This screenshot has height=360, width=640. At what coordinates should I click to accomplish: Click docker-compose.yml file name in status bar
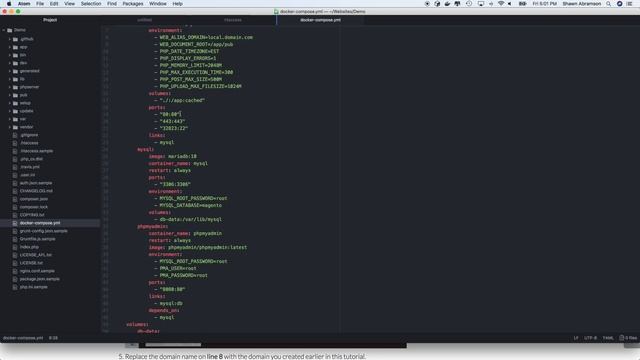tap(23, 338)
